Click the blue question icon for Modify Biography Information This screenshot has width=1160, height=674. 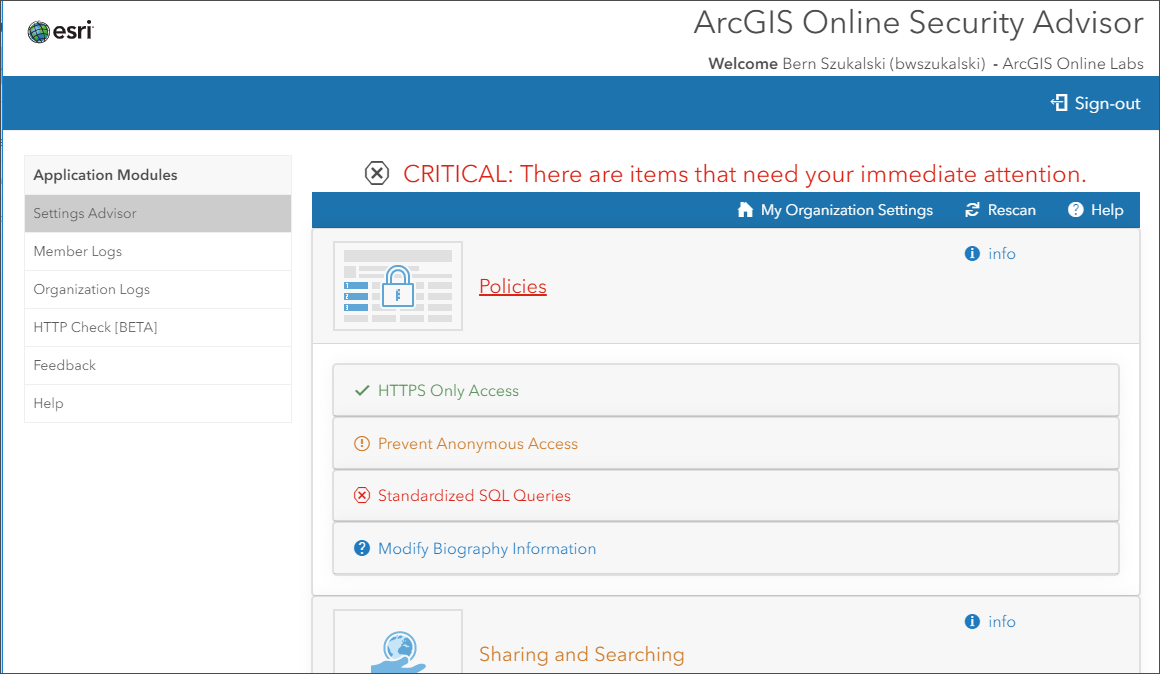[362, 548]
